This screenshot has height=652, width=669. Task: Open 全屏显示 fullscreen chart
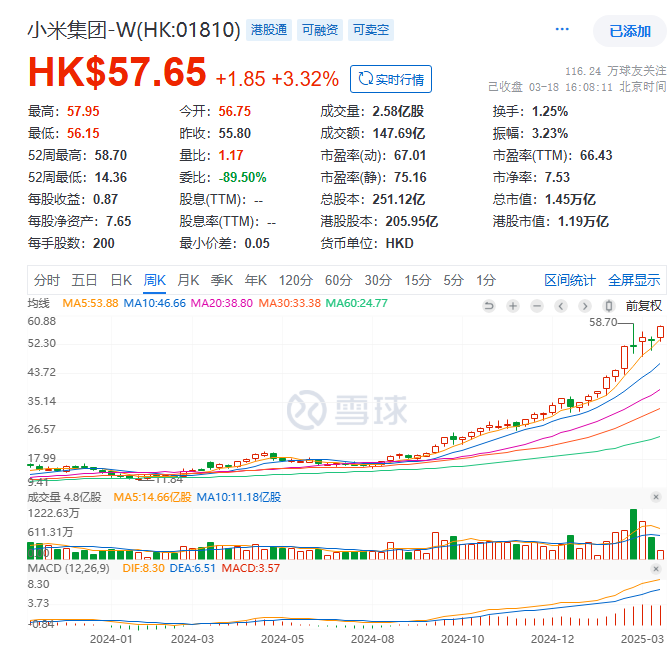tap(634, 280)
